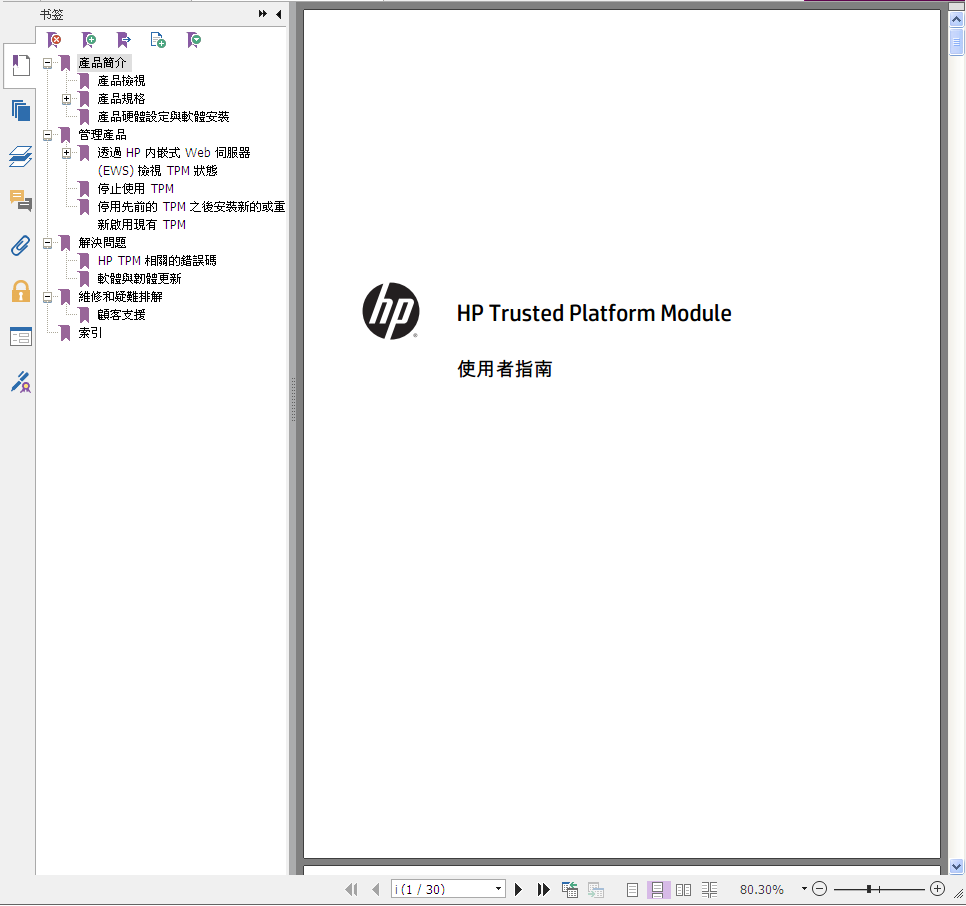Click the next view icon
The height and width of the screenshot is (906, 966).
coord(596,889)
